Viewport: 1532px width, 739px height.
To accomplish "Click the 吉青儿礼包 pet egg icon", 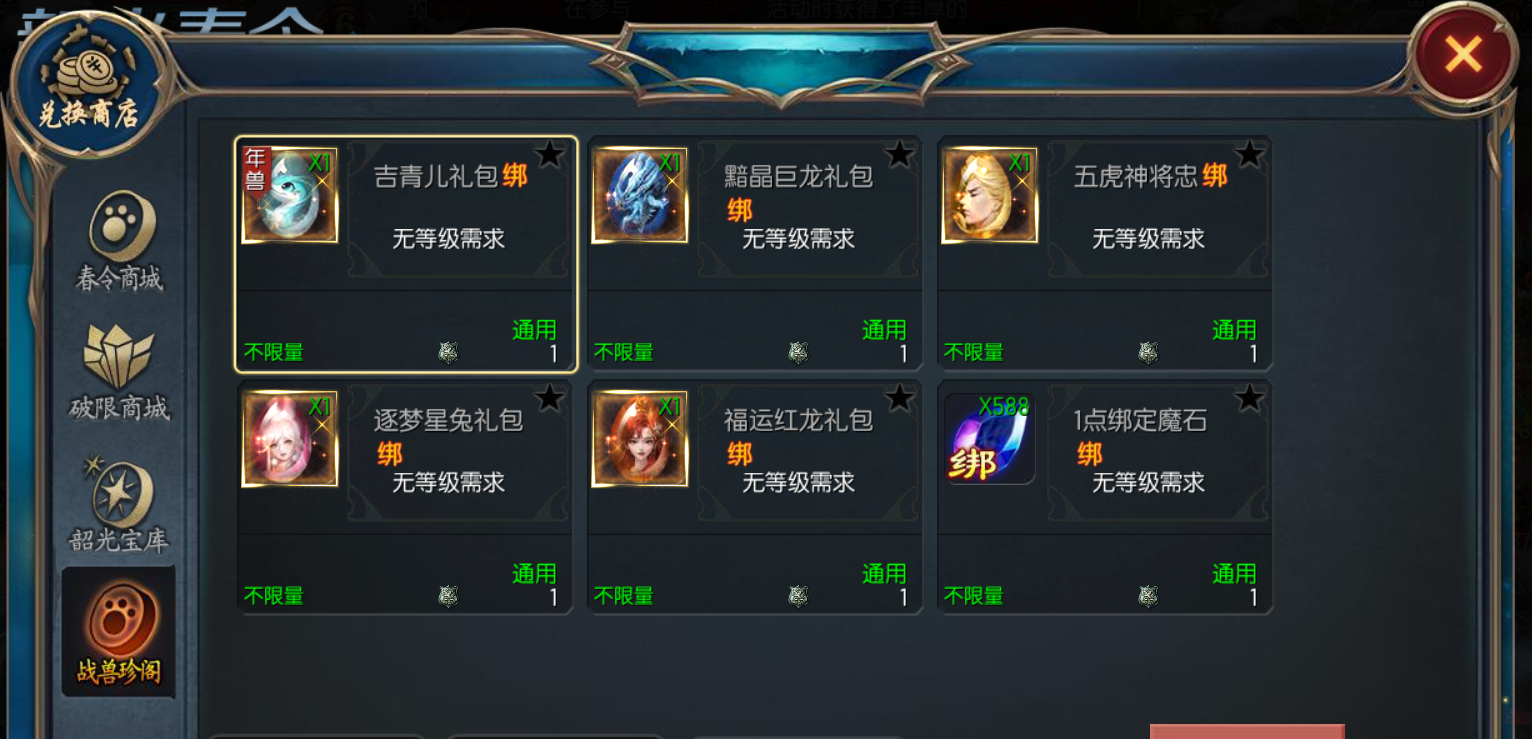I will 290,195.
